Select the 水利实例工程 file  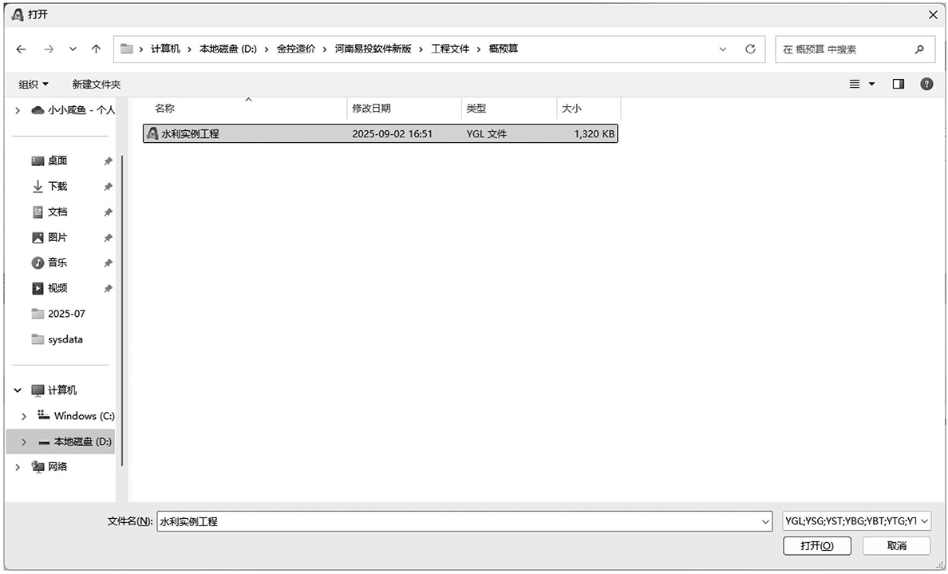pos(190,133)
